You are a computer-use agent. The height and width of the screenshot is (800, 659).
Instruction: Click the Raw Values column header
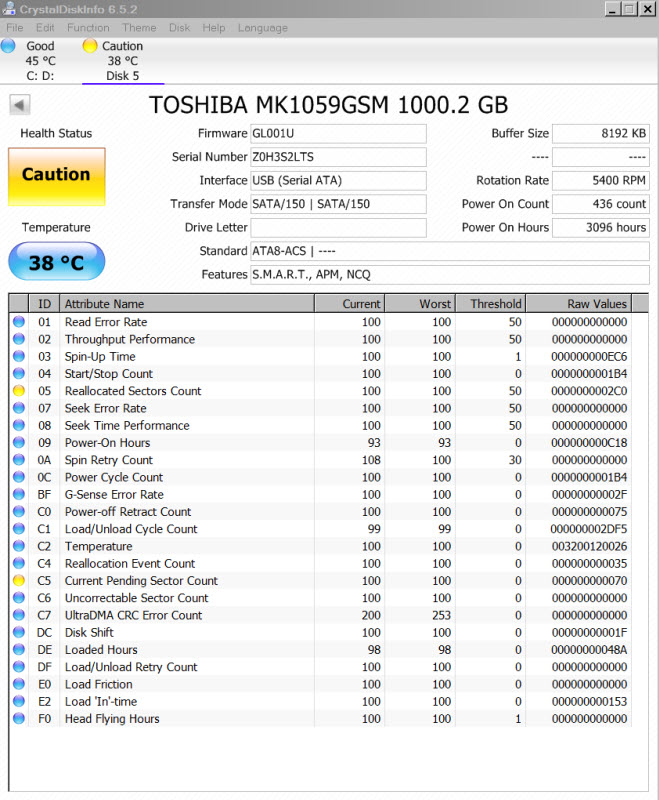pos(579,304)
